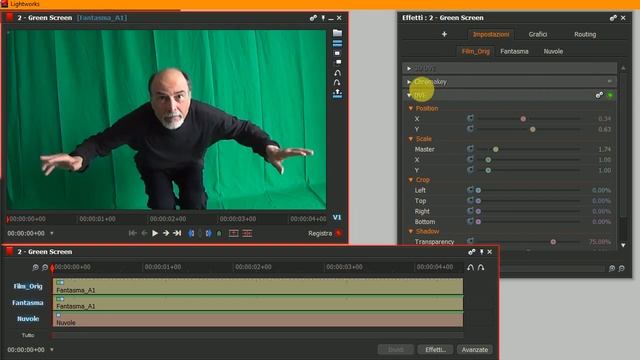The height and width of the screenshot is (360, 640).
Task: Click the Position Y value 0.63
Action: click(x=604, y=129)
